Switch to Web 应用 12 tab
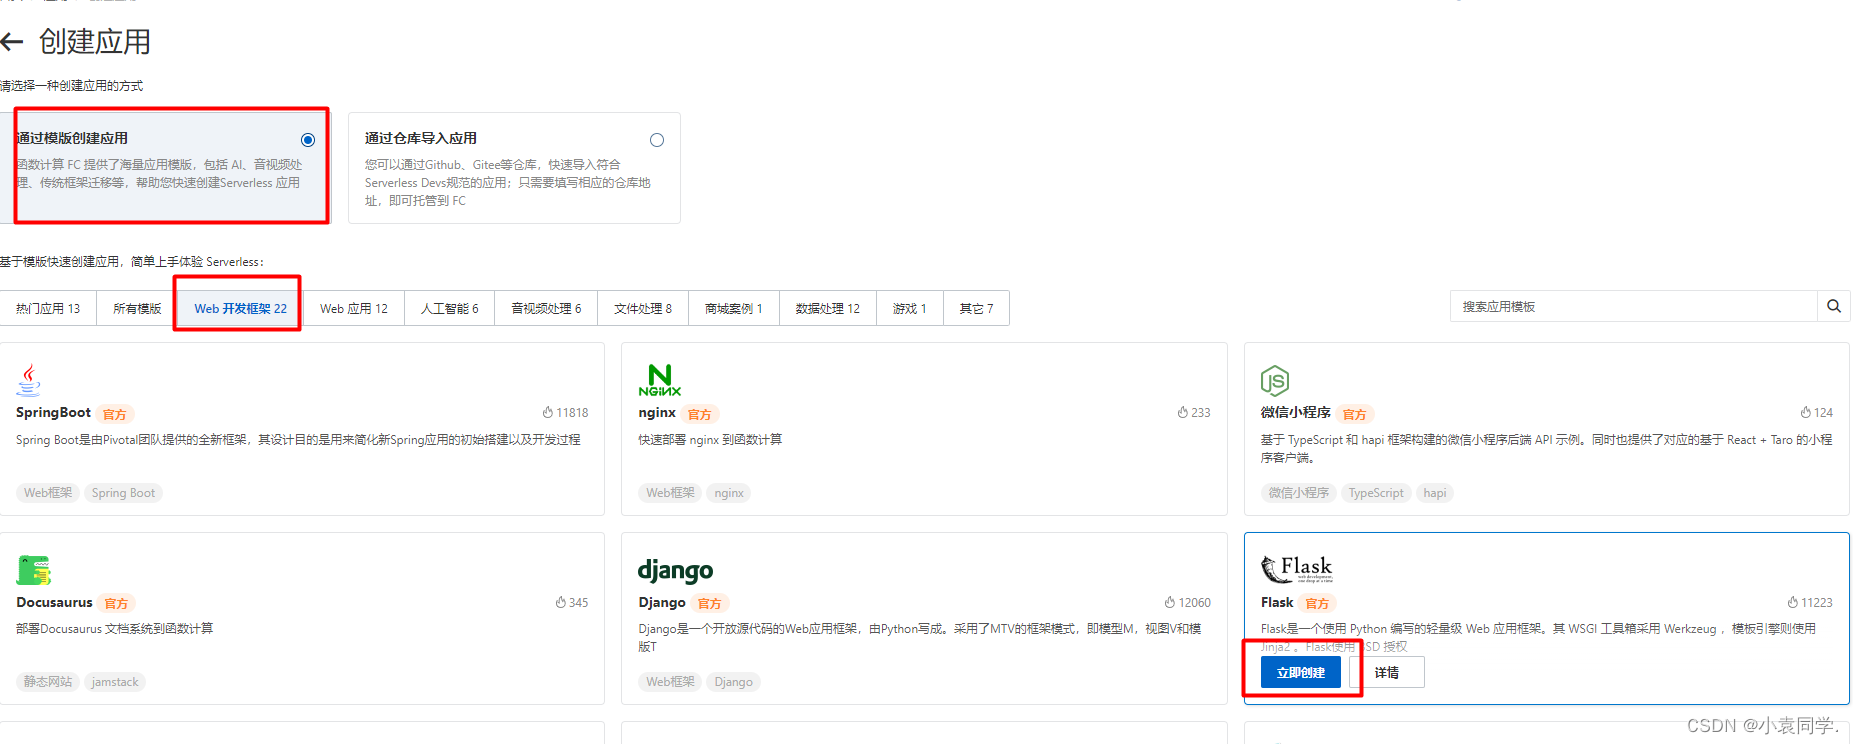The height and width of the screenshot is (744, 1853). click(x=354, y=308)
